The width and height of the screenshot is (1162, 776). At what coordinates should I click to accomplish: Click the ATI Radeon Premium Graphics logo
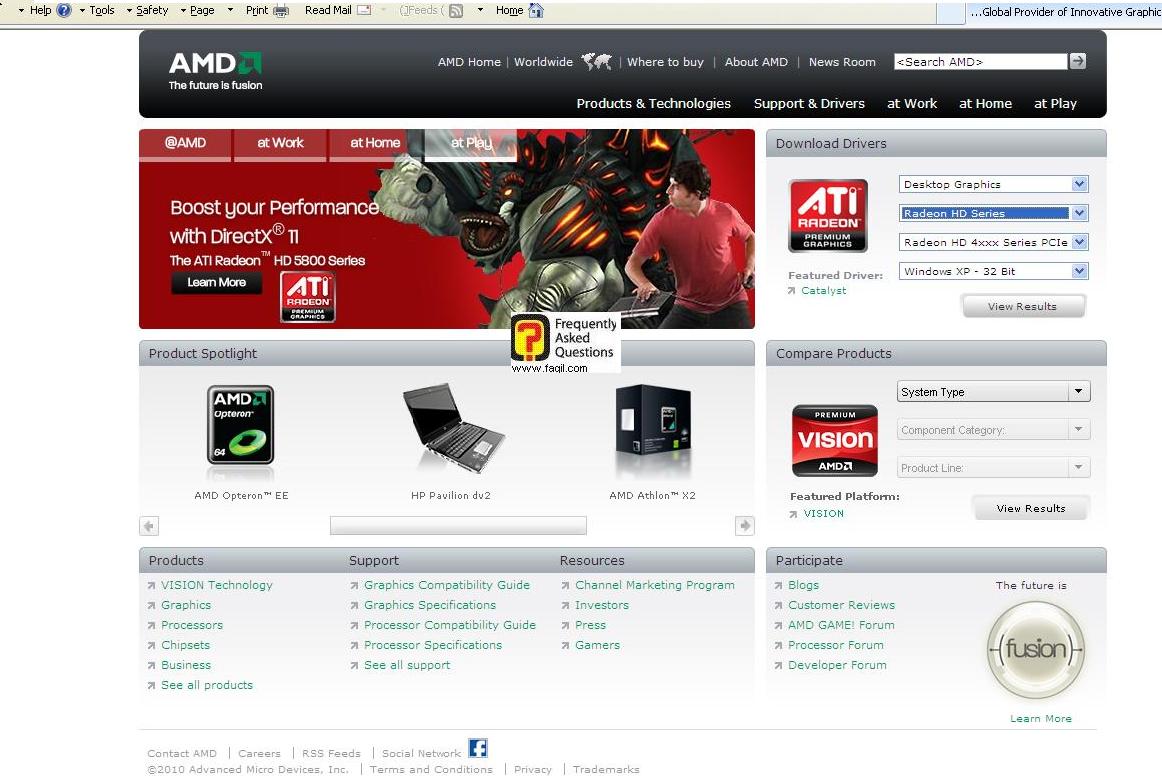pos(827,215)
